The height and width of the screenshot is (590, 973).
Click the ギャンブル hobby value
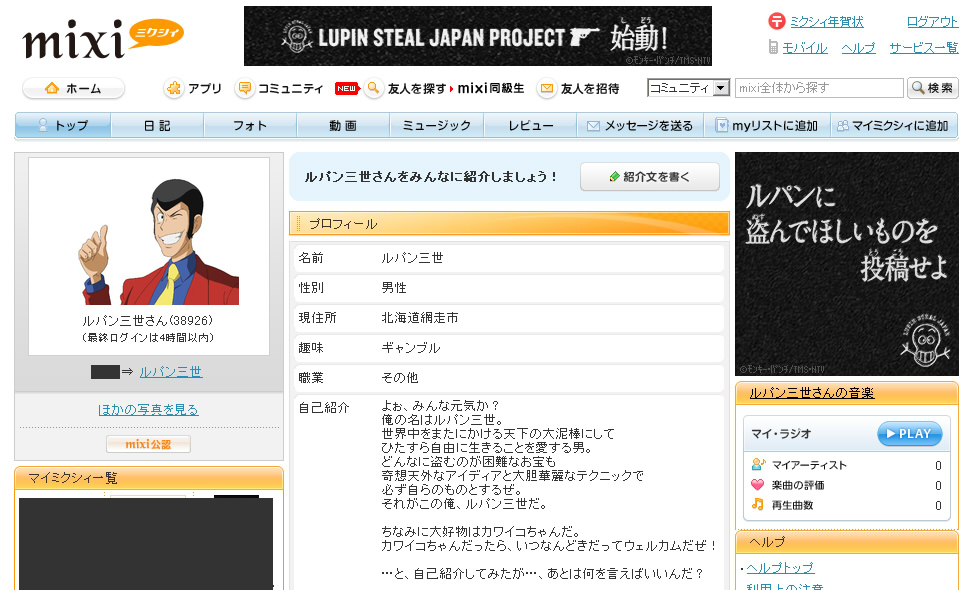pyautogui.click(x=411, y=347)
